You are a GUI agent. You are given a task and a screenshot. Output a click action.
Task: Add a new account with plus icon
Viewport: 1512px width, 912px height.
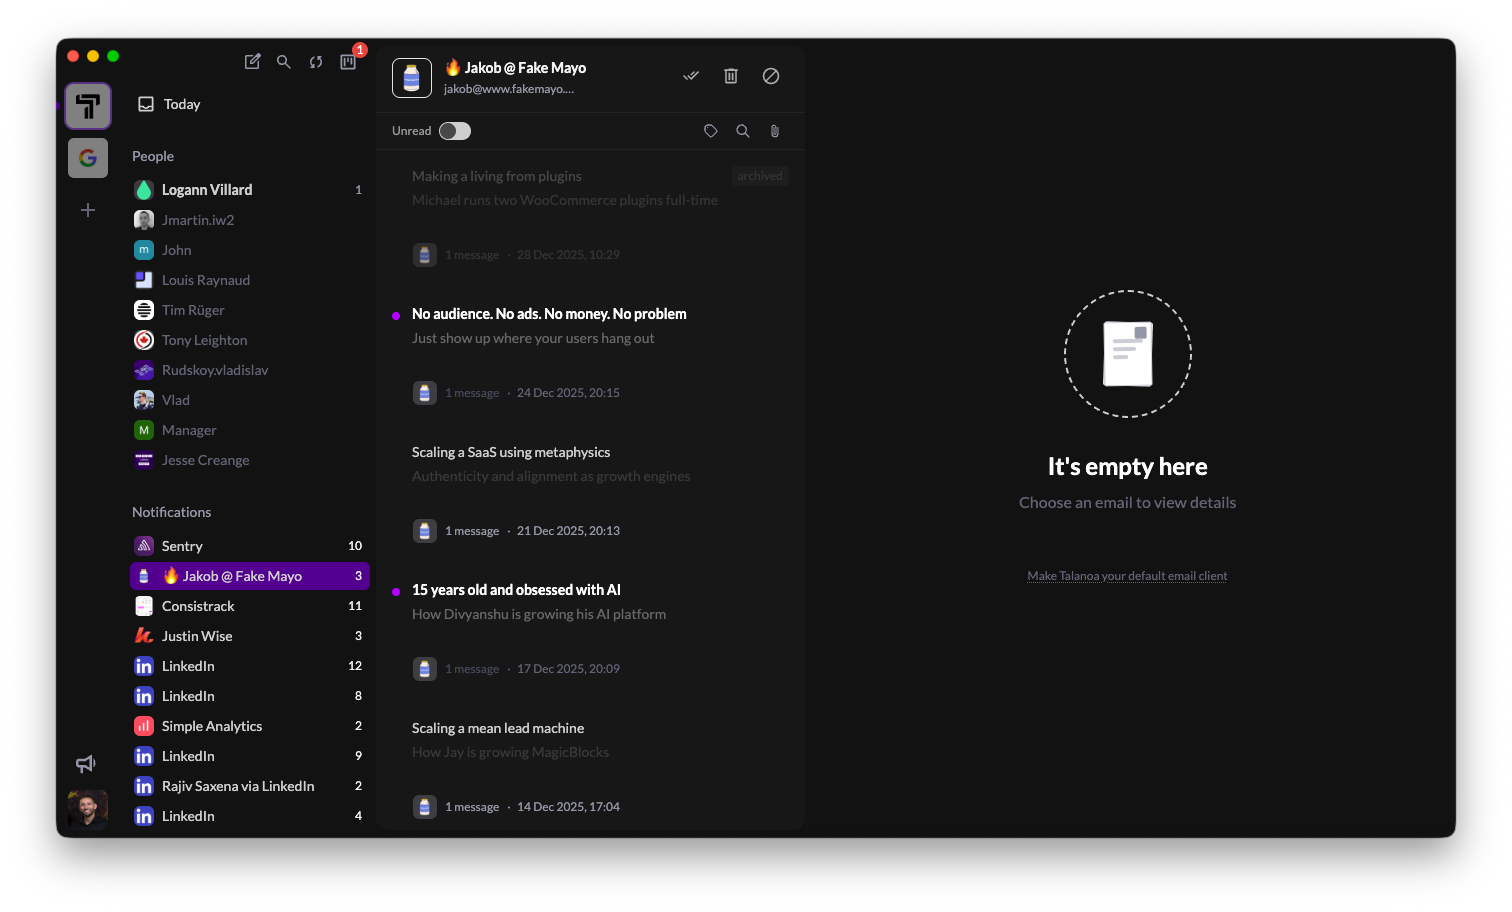click(x=88, y=210)
